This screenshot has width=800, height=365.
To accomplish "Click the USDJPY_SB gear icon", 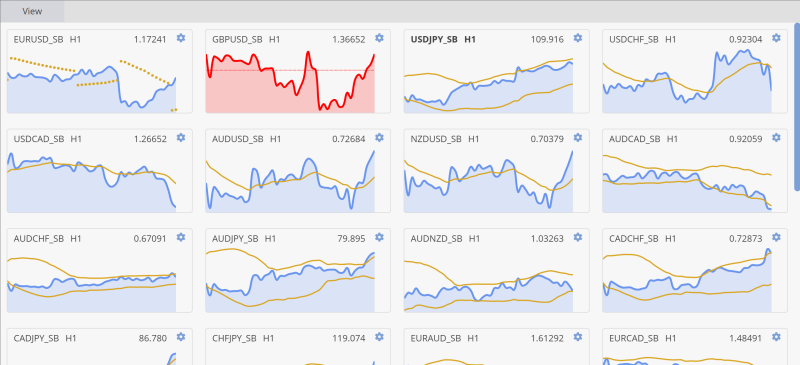I will 578,38.
